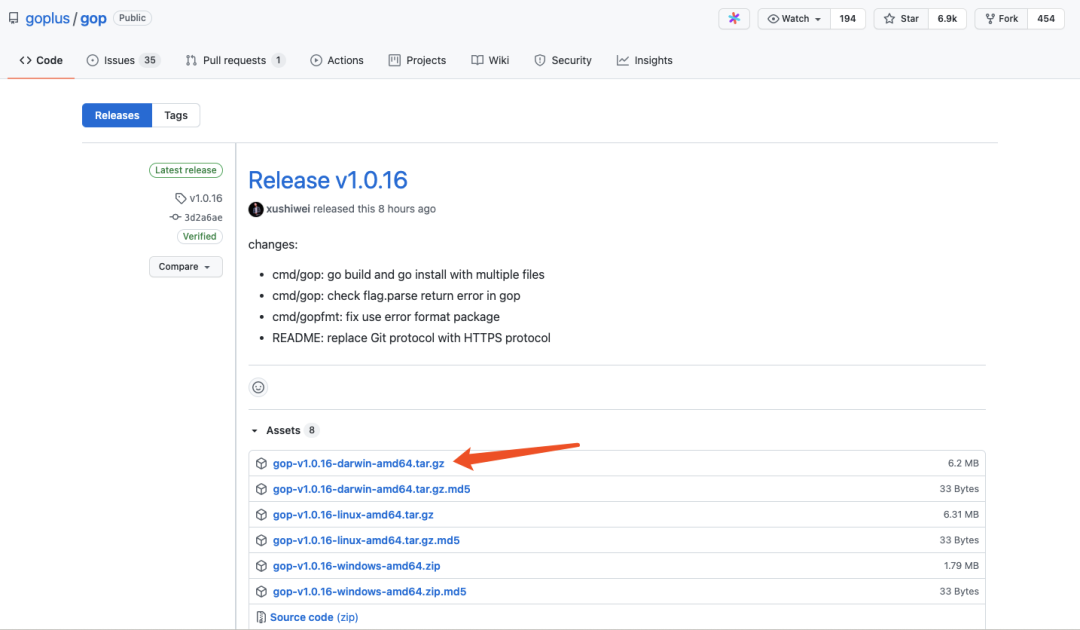Screen dimensions: 1080x630
Task: Open commit 3d2a6ae
Action: 203,218
